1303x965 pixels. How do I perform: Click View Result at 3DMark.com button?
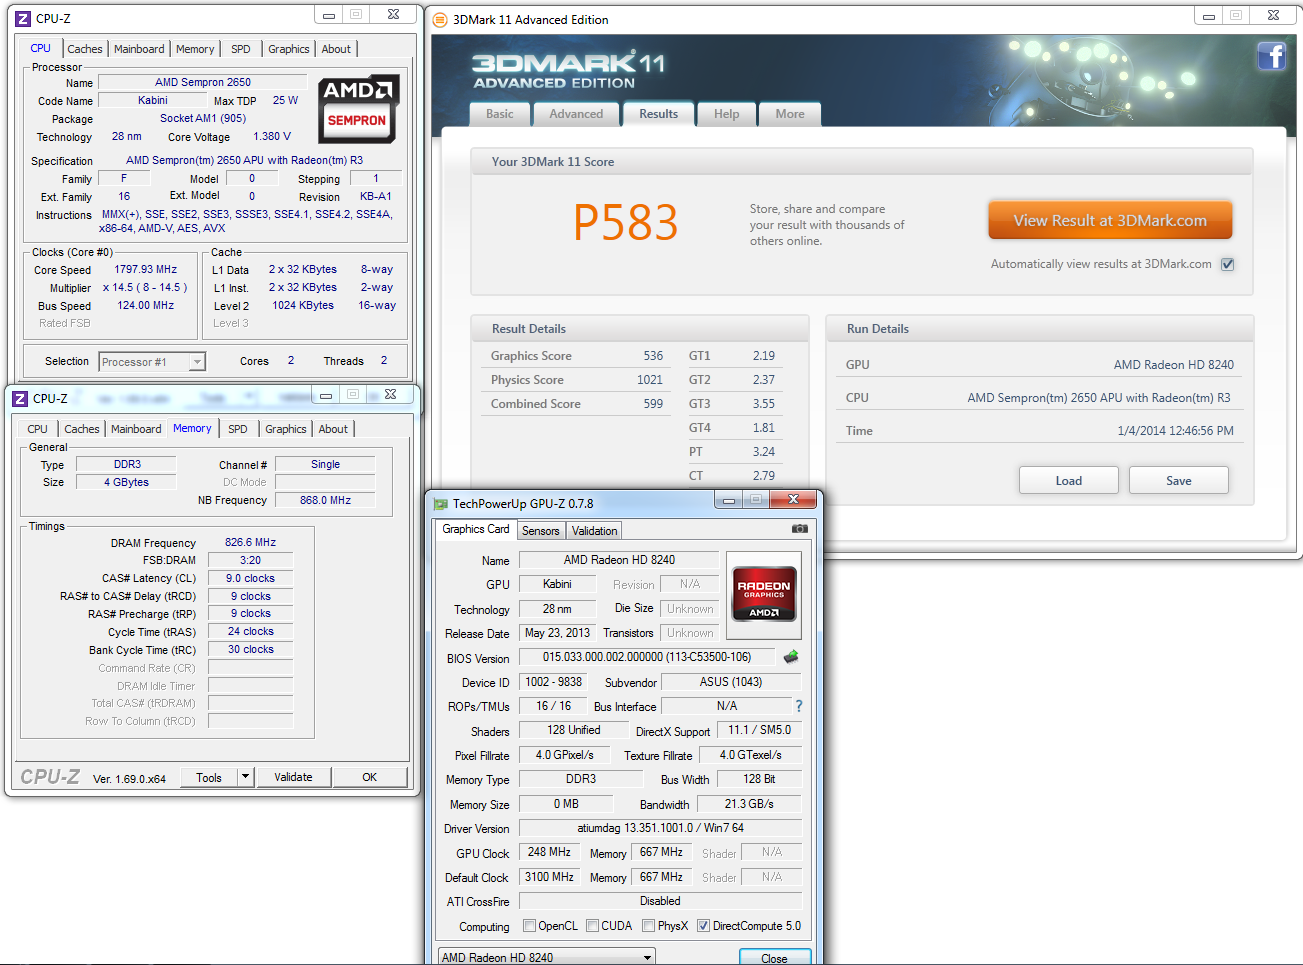click(1110, 220)
